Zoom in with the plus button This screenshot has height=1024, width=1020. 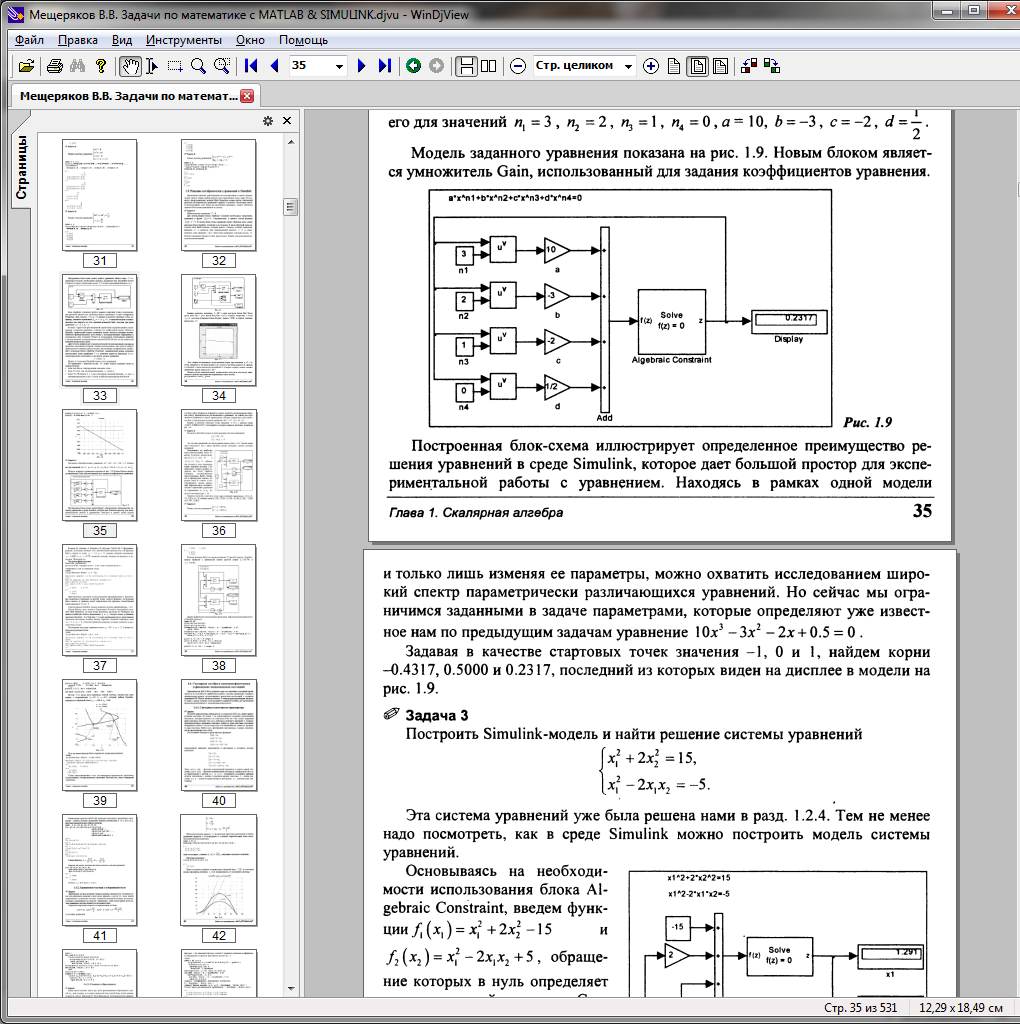click(650, 66)
